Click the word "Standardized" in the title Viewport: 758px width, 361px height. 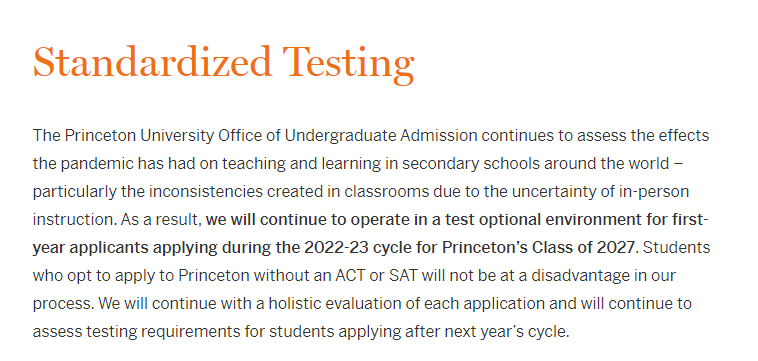tap(152, 61)
